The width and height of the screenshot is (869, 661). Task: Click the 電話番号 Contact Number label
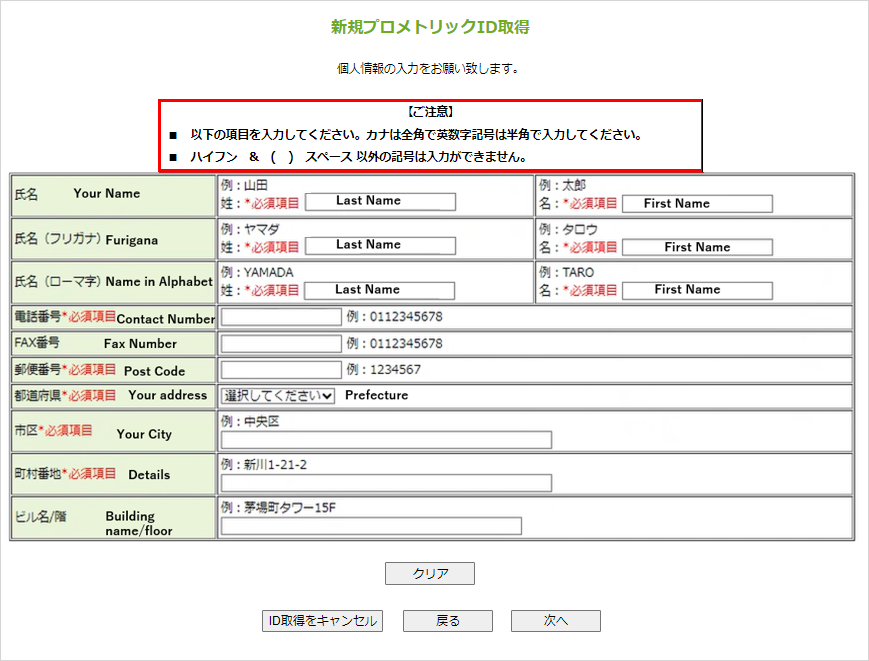[x=114, y=317]
